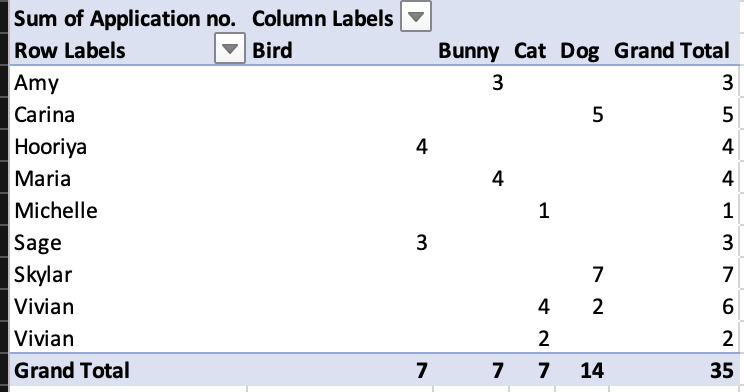The height and width of the screenshot is (392, 744).
Task: Select the Grand Total row label
Action: point(72,371)
